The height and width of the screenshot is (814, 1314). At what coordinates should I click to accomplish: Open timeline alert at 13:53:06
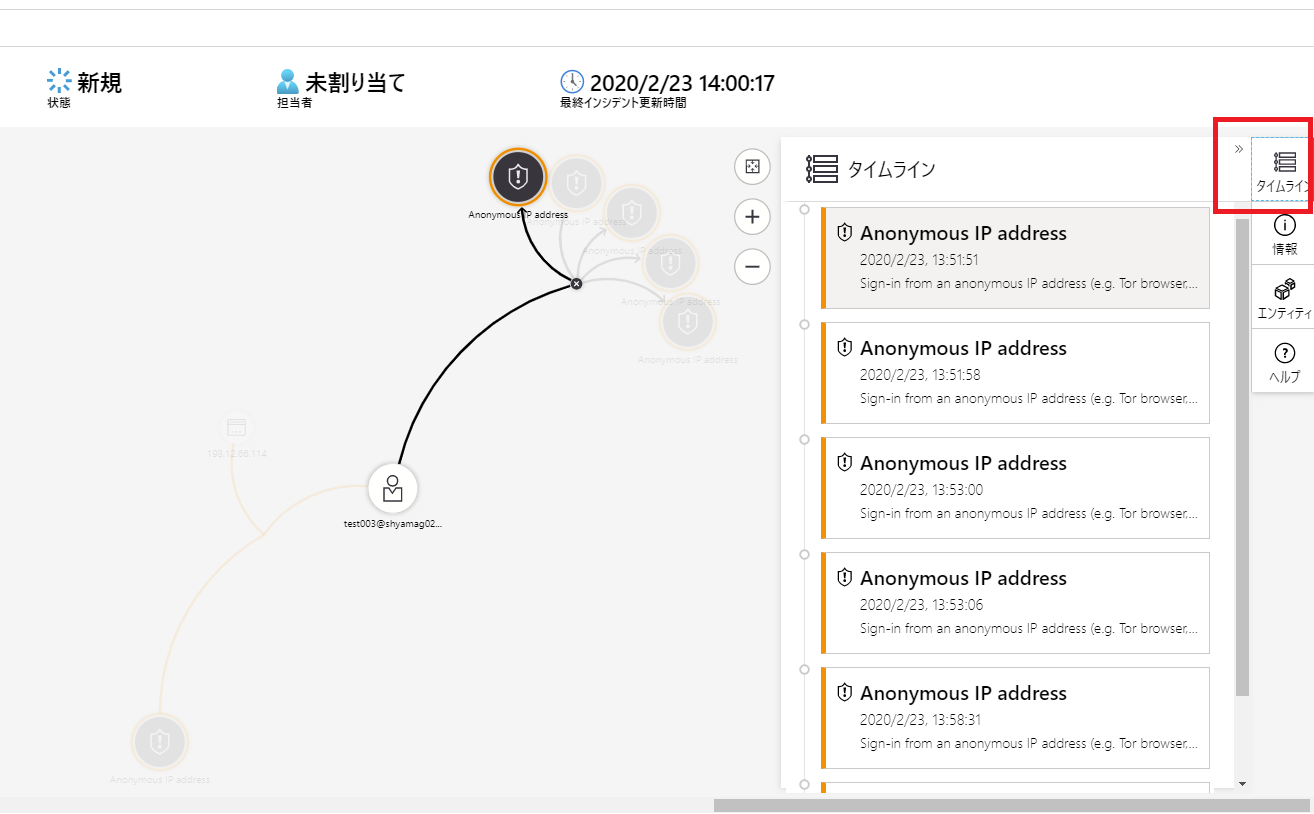coord(1015,603)
